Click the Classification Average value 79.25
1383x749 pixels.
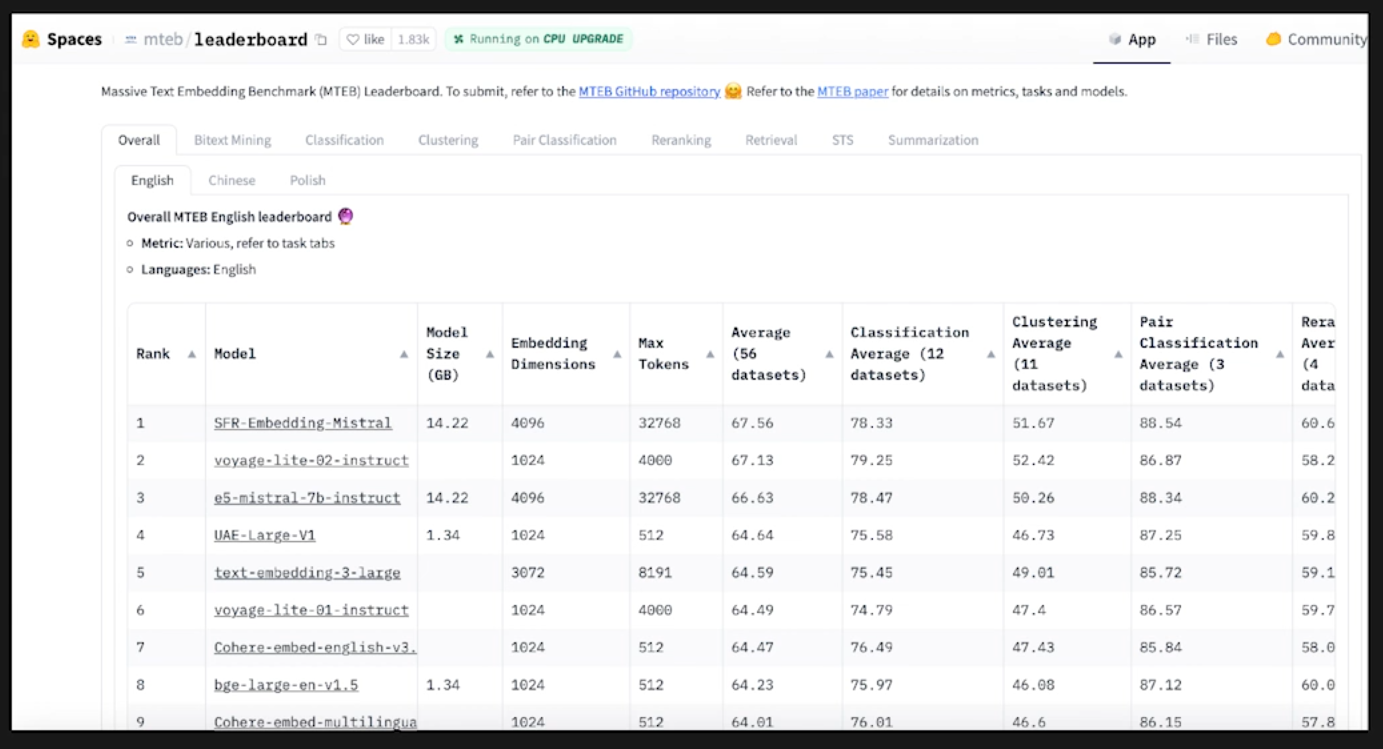click(872, 460)
